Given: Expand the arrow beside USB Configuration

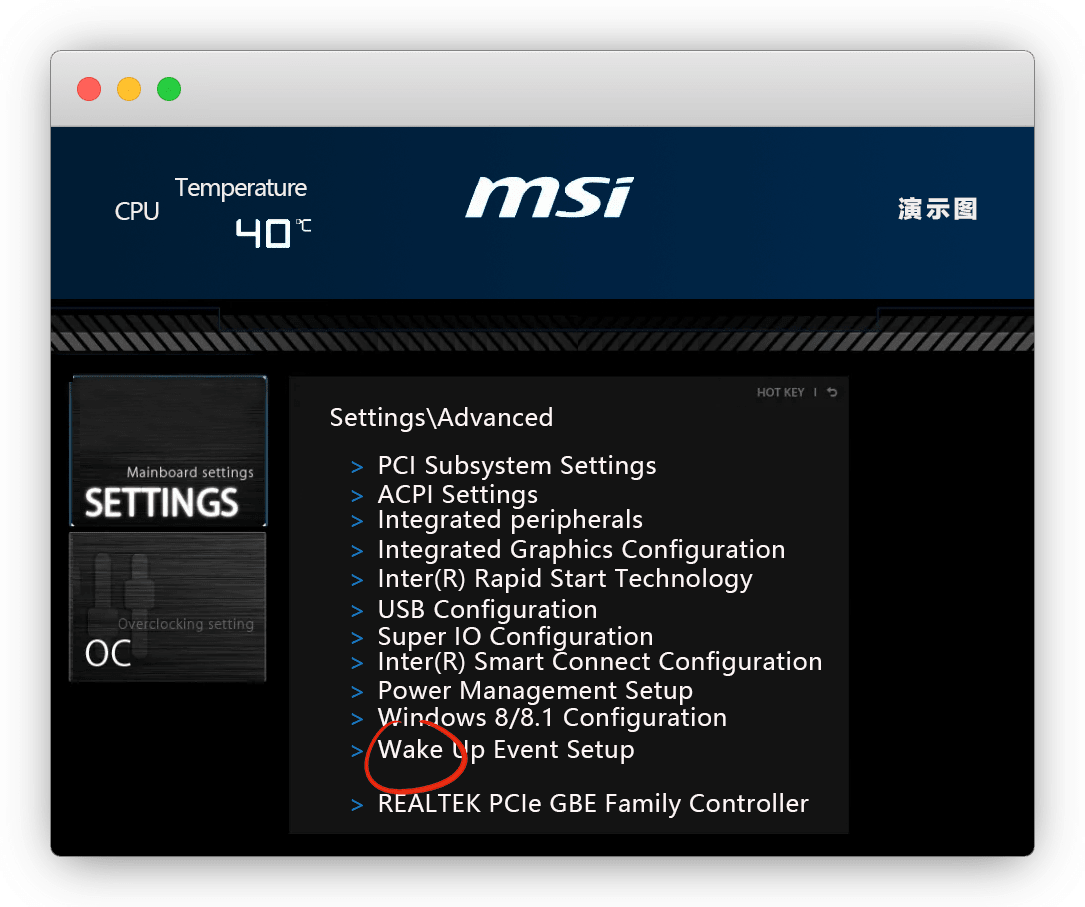Looking at the screenshot, I should click(357, 611).
